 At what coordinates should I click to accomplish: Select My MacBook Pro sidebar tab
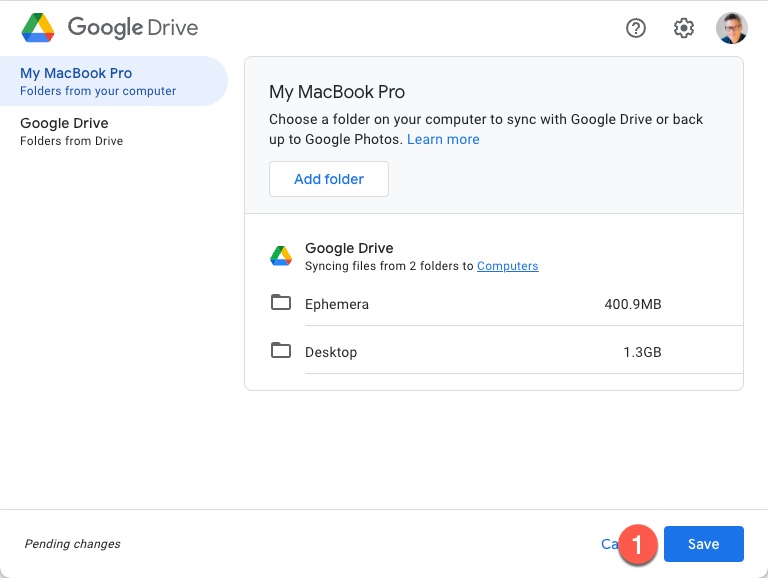pos(114,81)
